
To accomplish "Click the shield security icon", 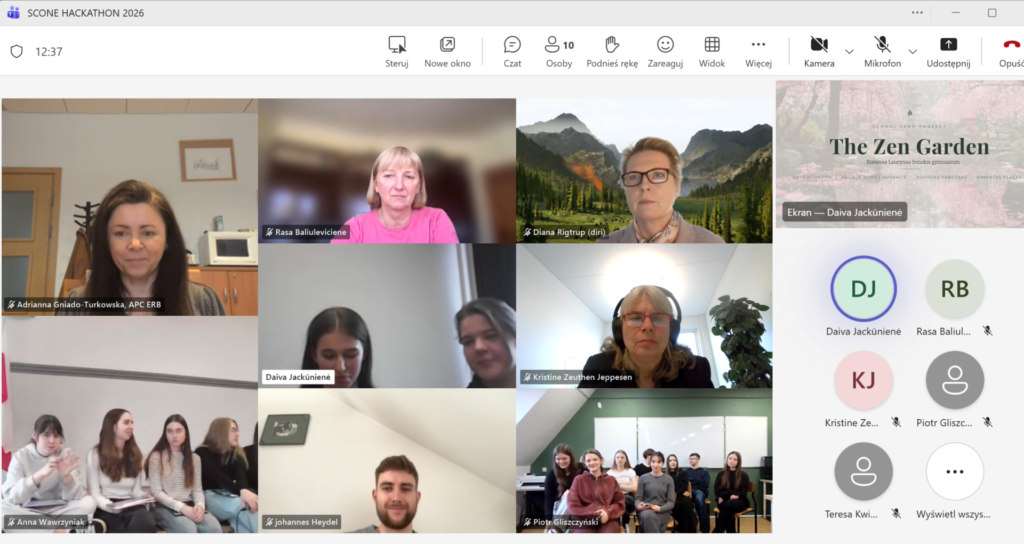I will (x=16, y=51).
